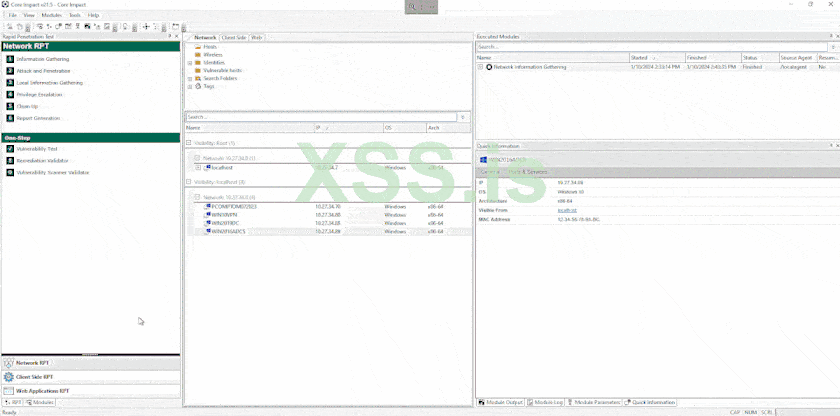Sort executed modules by the Finished column

[x=714, y=58]
